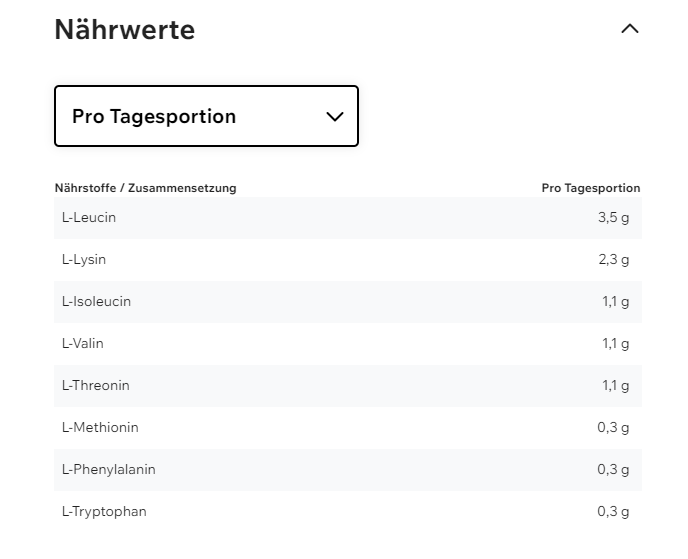Select the L-Lysin row label
Viewport: 688px width, 559px height.
tap(84, 259)
